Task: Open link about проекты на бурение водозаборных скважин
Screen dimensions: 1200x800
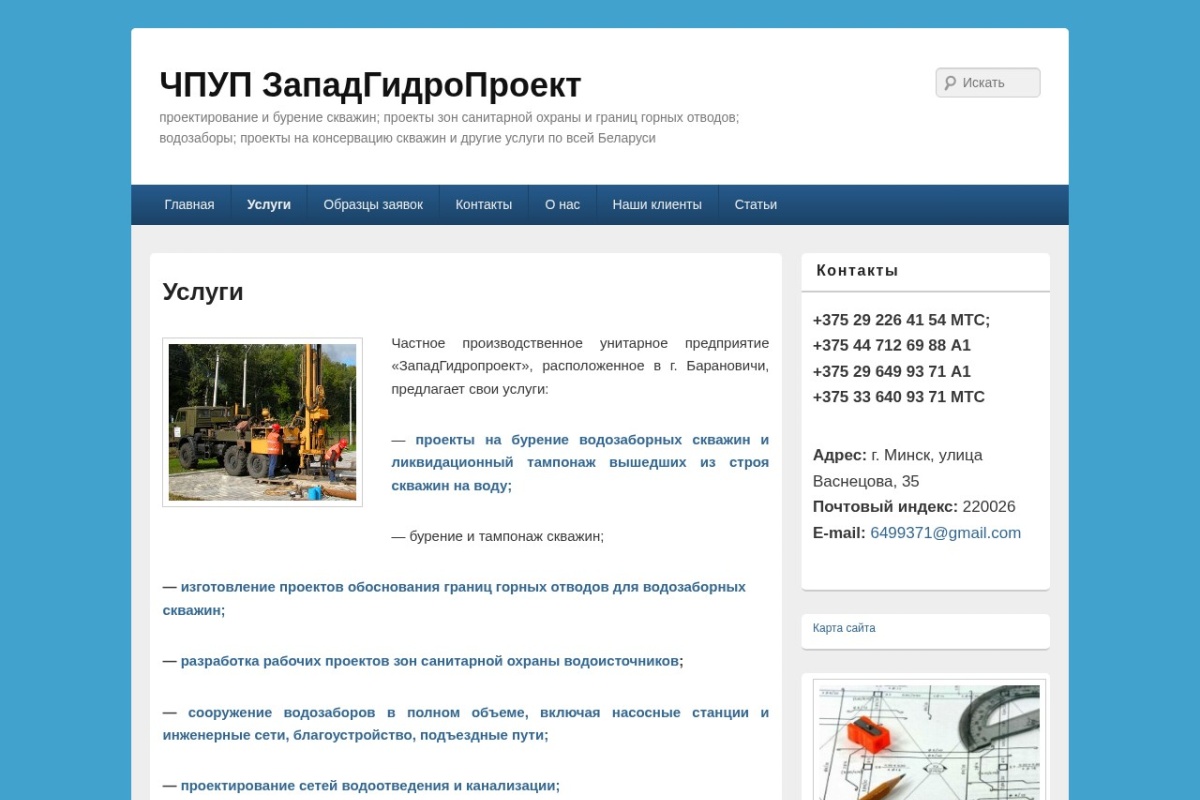Action: tap(580, 462)
